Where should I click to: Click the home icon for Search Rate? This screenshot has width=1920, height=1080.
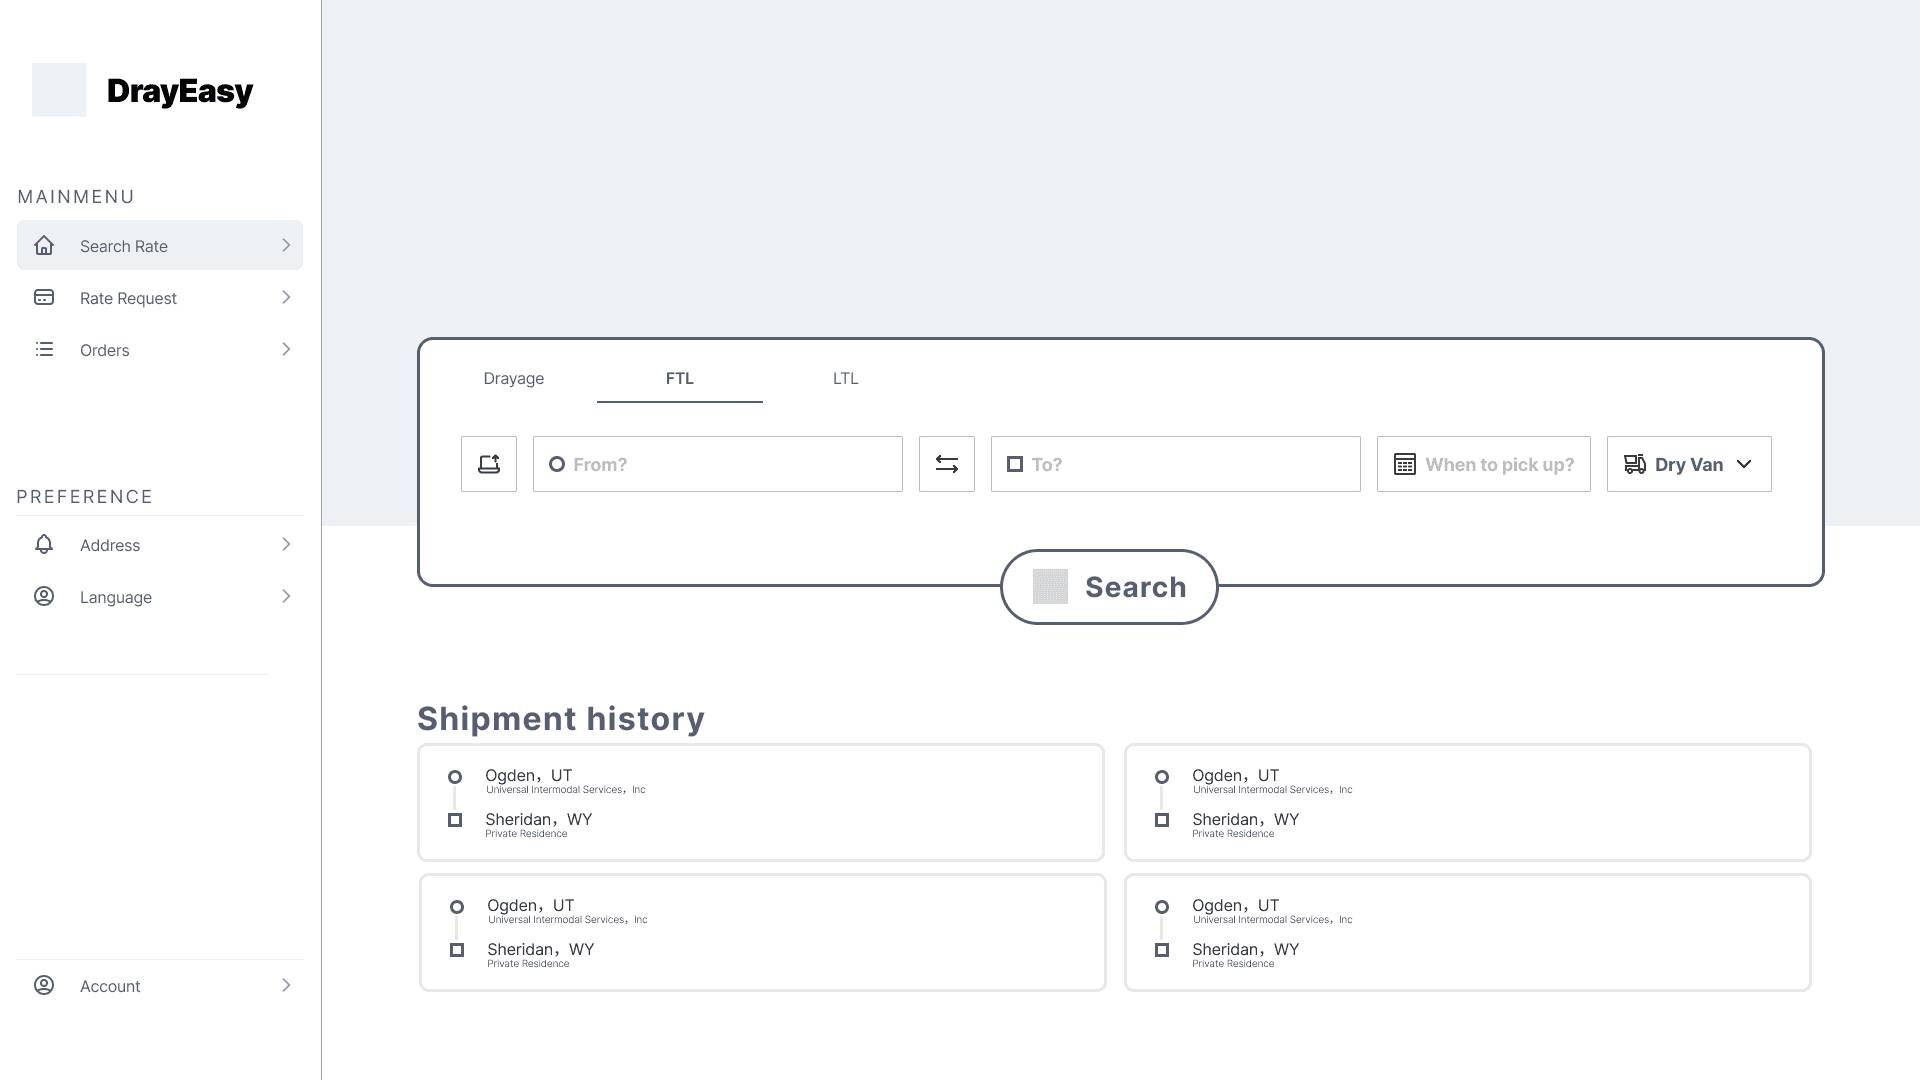pyautogui.click(x=44, y=246)
